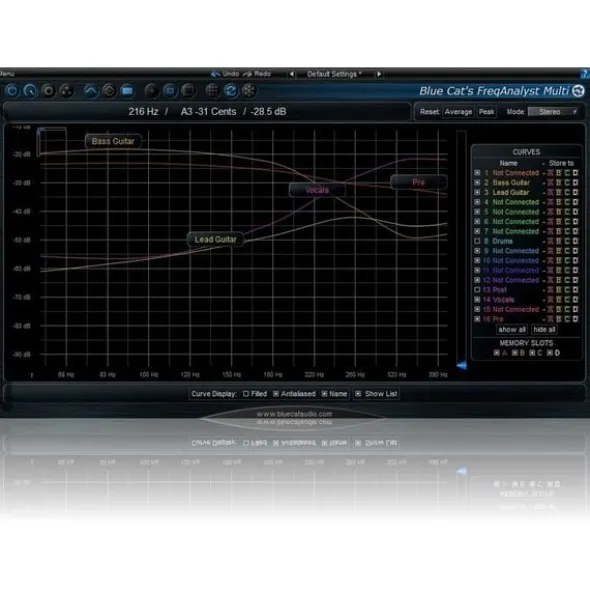
Task: Toggle memory slot C checkbox
Action: tap(532, 353)
